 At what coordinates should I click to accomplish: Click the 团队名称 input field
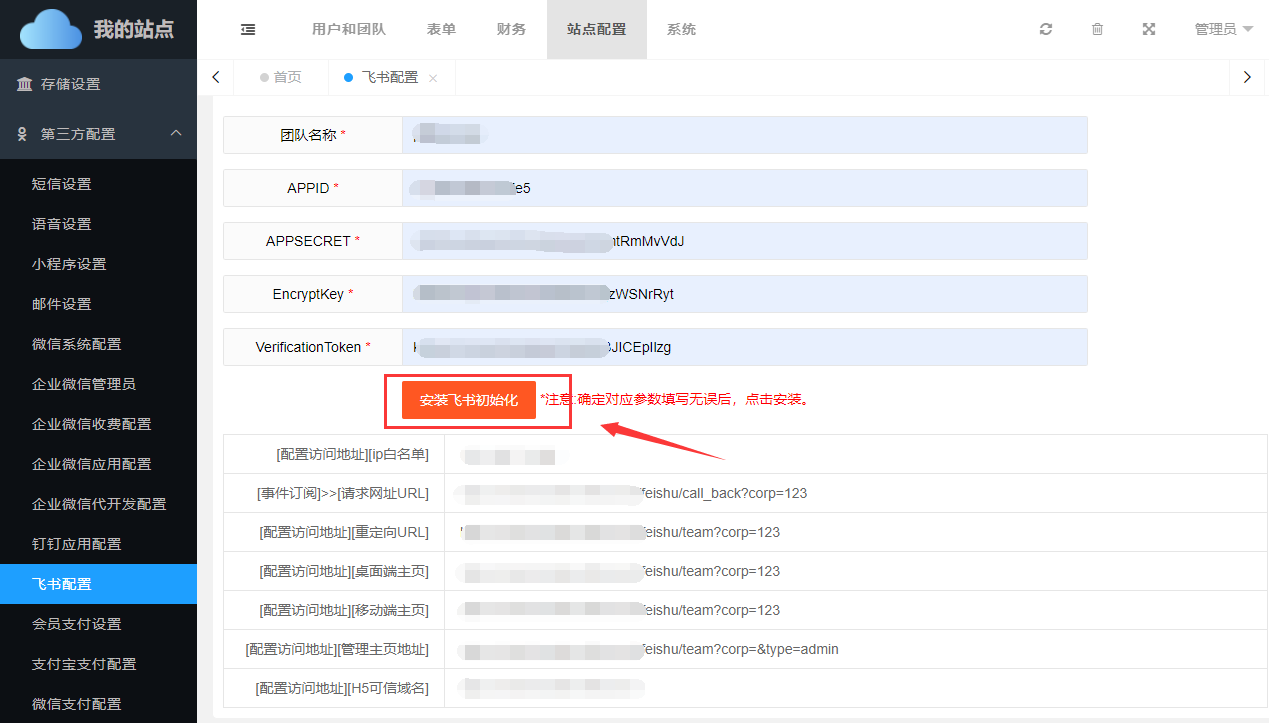point(744,135)
